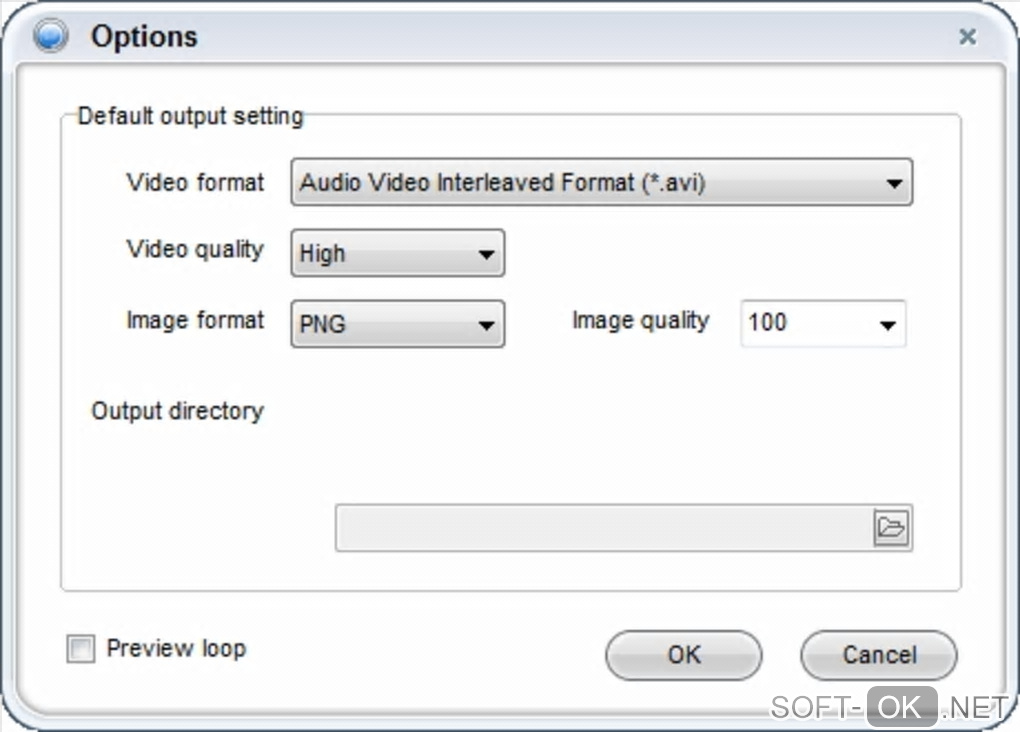Image resolution: width=1020 pixels, height=732 pixels.
Task: Enable the Preview loop checkbox
Action: point(80,649)
